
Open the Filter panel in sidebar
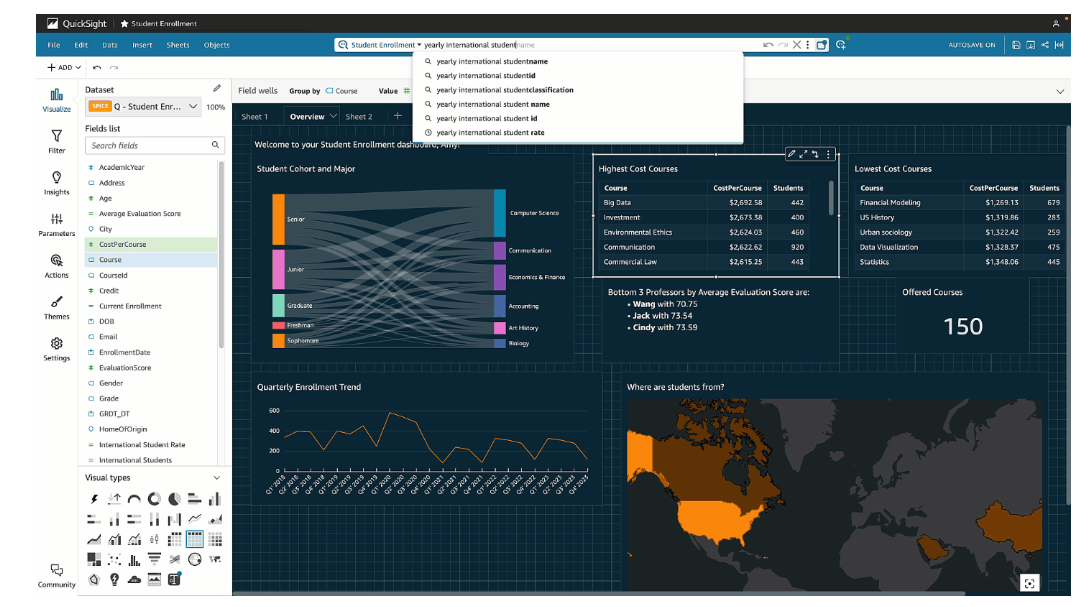[56, 141]
